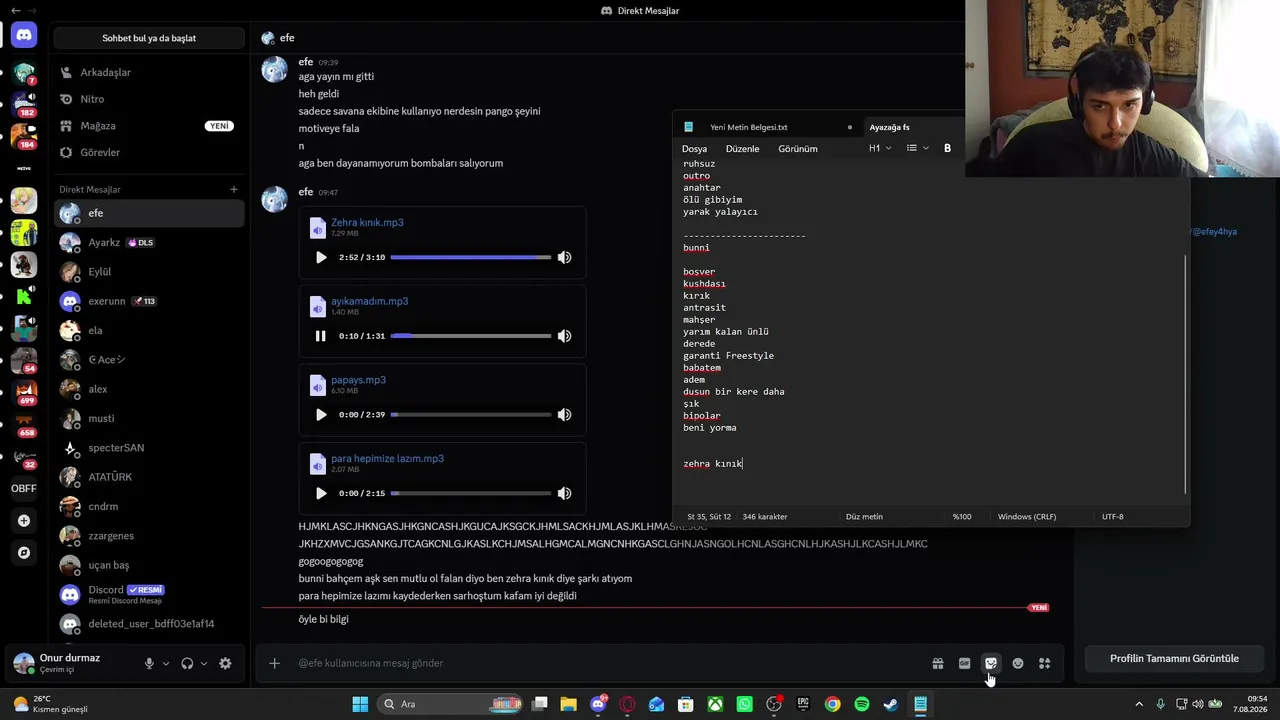The height and width of the screenshot is (720, 1280).
Task: Open Mağaza shop page
Action: click(149, 126)
